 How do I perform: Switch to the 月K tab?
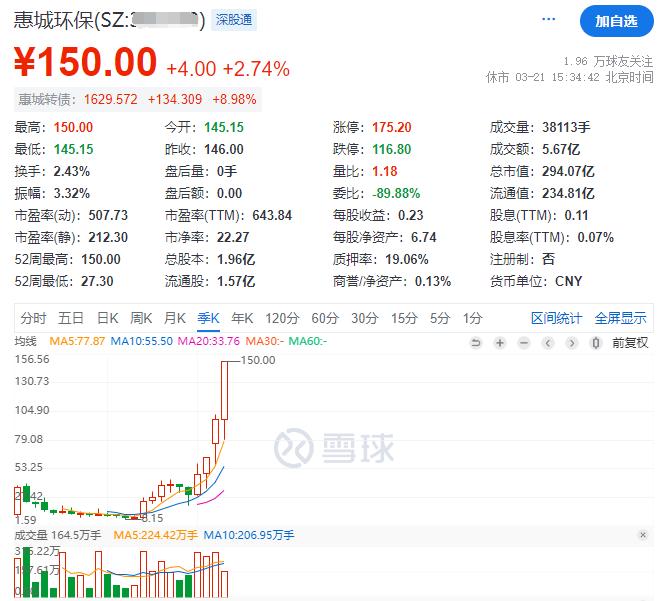175,318
